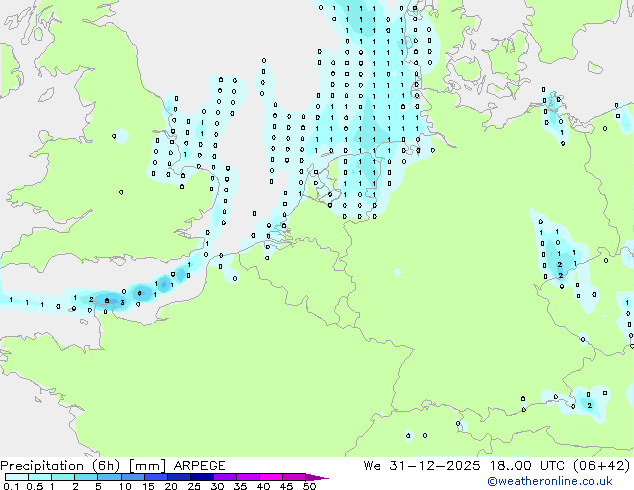634x490 pixels.
Task: Click the '(06+42)' forecast run text
Action: pyautogui.click(x=602, y=466)
